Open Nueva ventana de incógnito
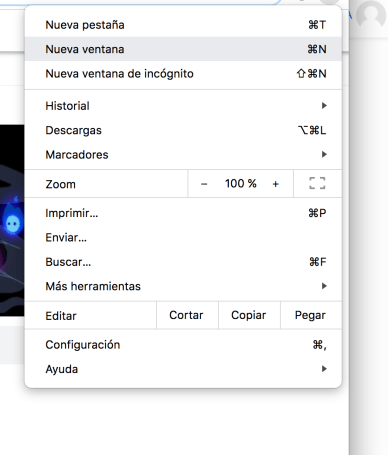 pos(183,73)
